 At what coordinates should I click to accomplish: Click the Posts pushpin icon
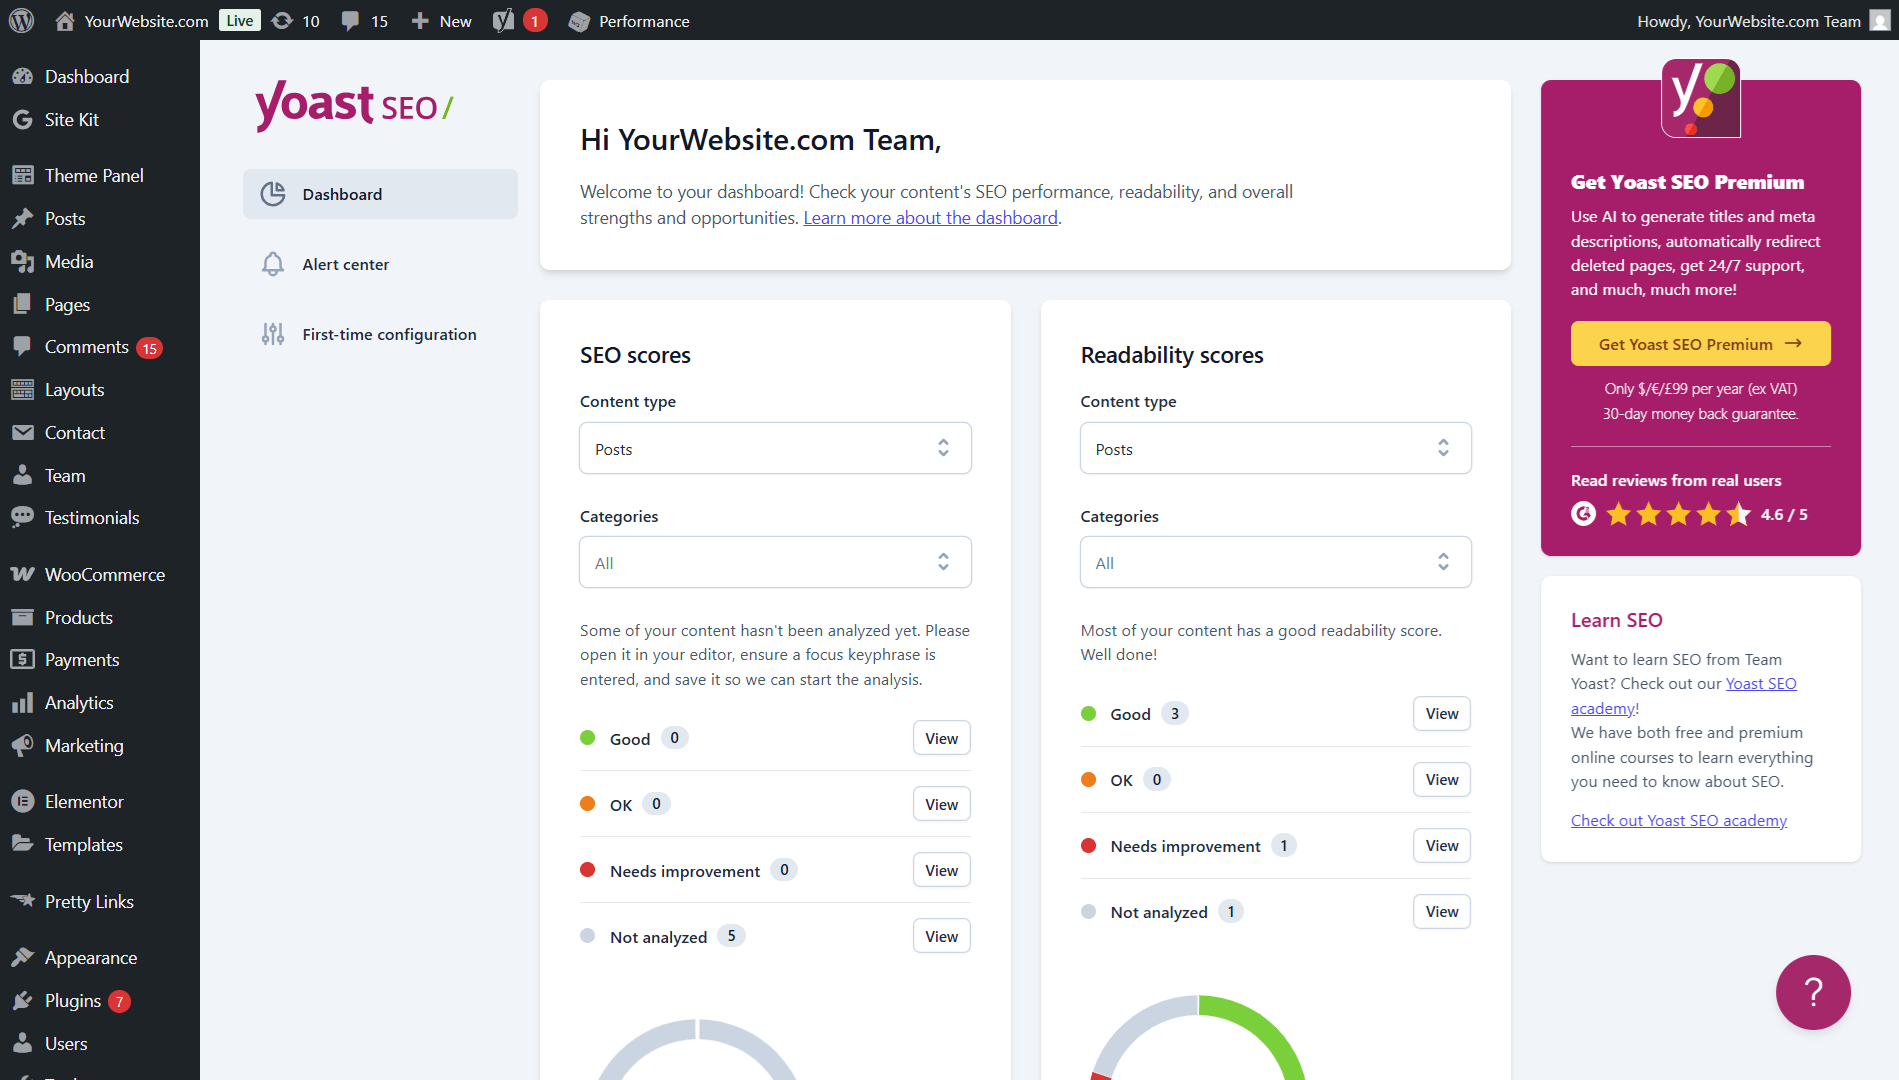coord(22,219)
